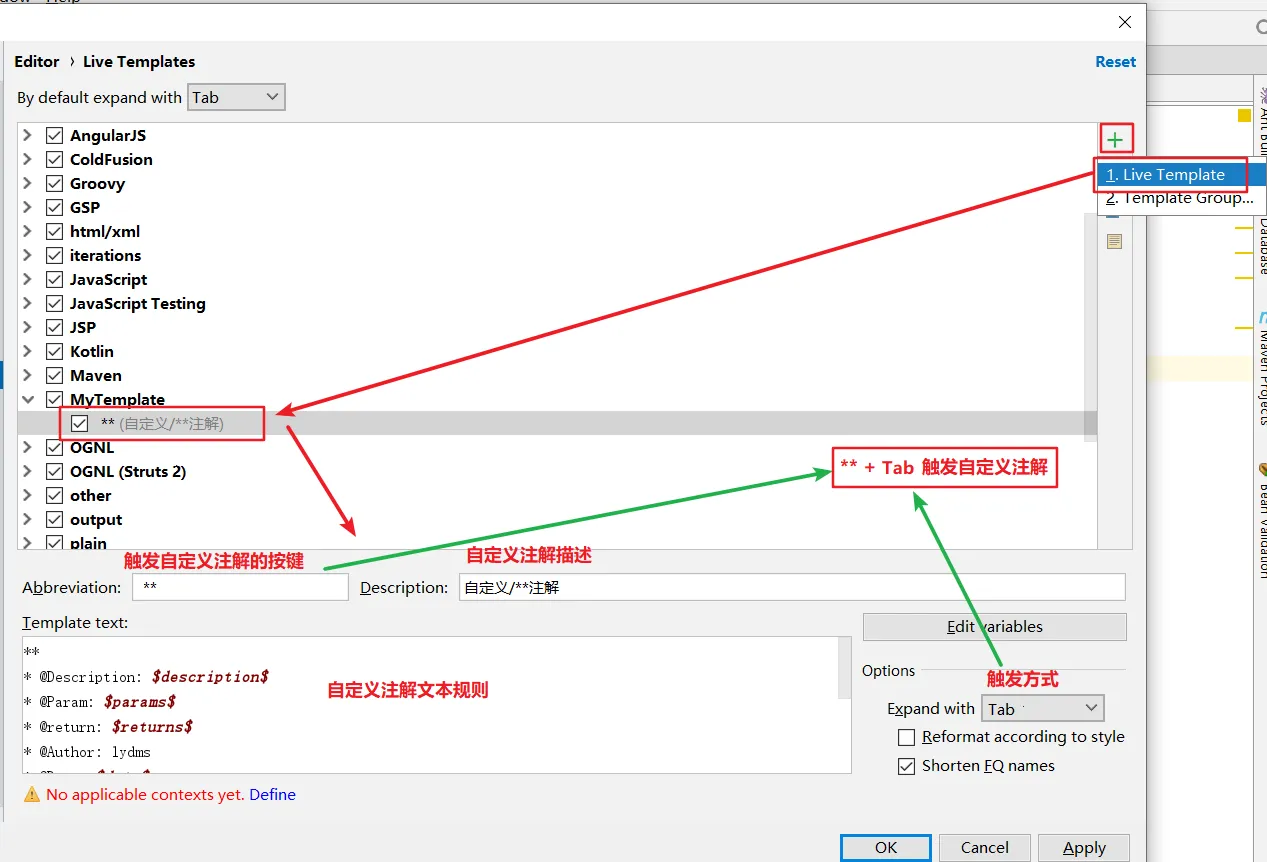Expand the output template group
The height and width of the screenshot is (862, 1267).
tap(28, 519)
